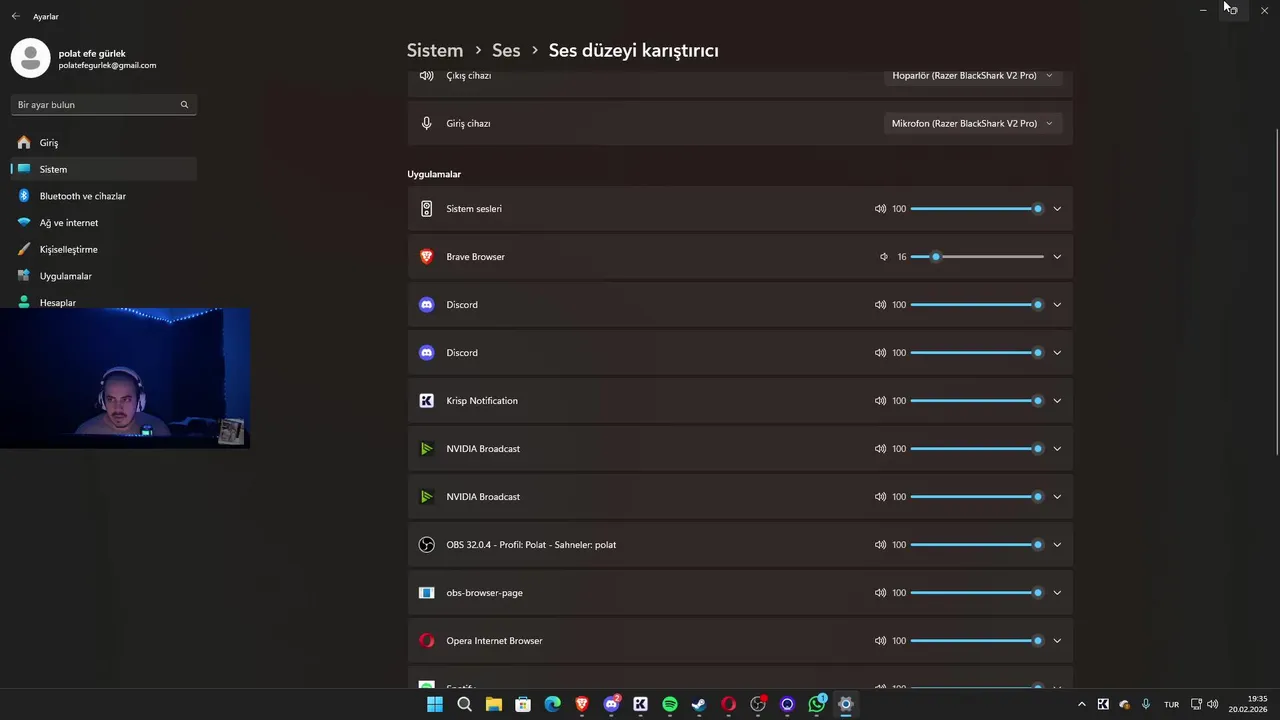Mute Krisp Notification volume

880,401
